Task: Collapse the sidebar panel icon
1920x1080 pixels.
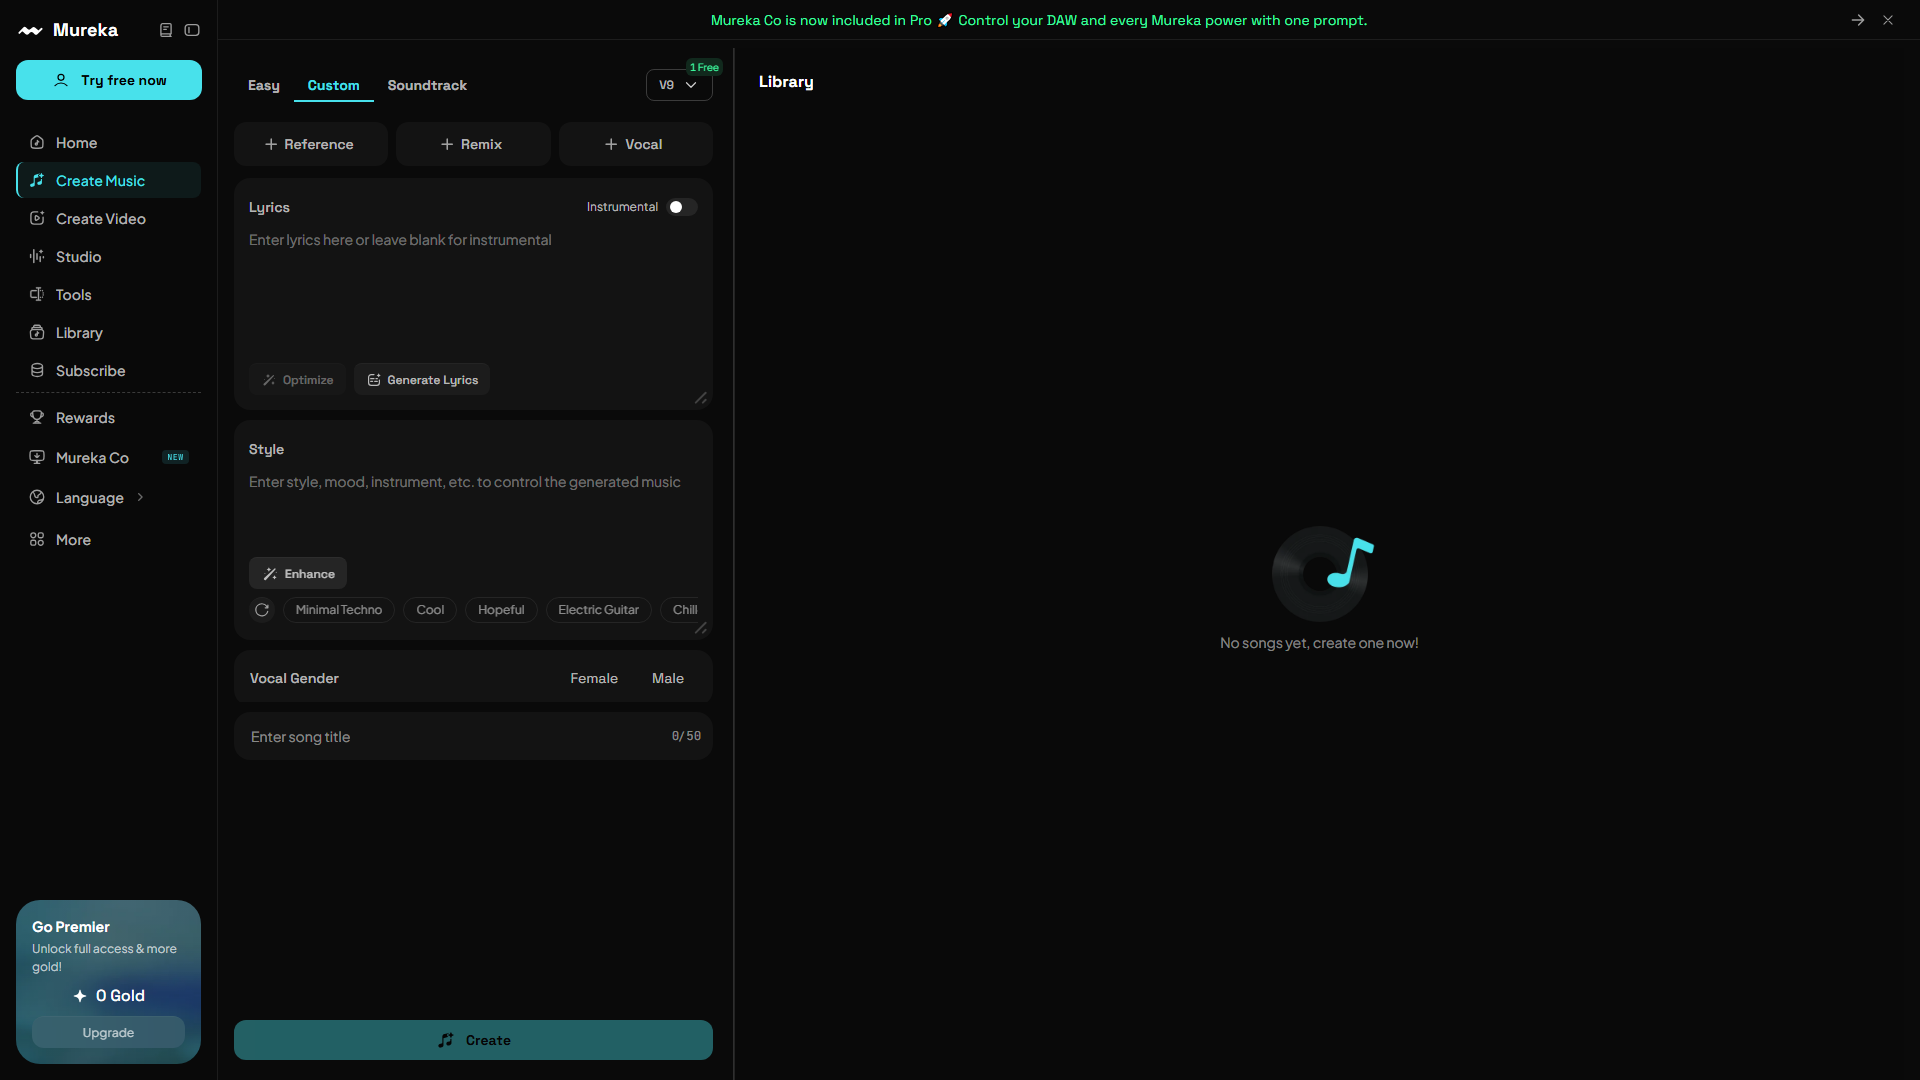Action: (192, 30)
